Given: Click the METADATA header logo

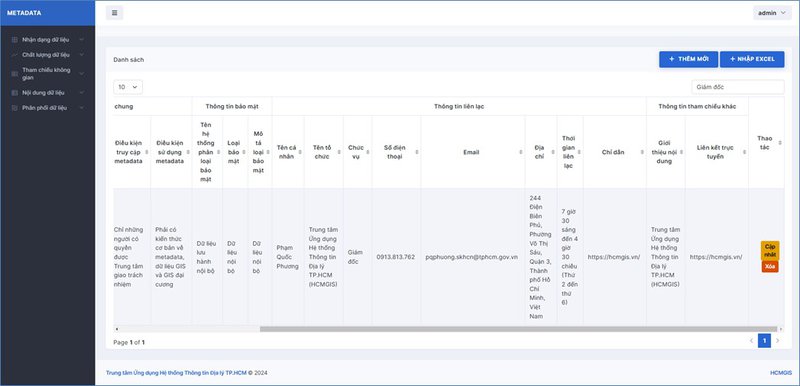Looking at the screenshot, I should coord(24,13).
